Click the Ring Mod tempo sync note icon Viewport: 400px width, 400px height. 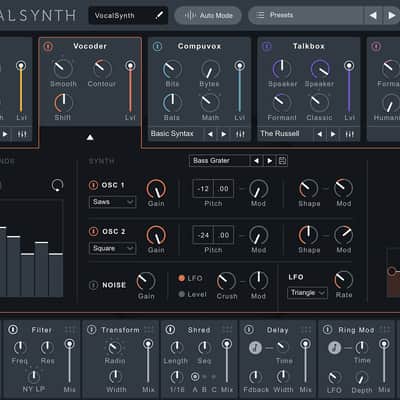pos(334,348)
